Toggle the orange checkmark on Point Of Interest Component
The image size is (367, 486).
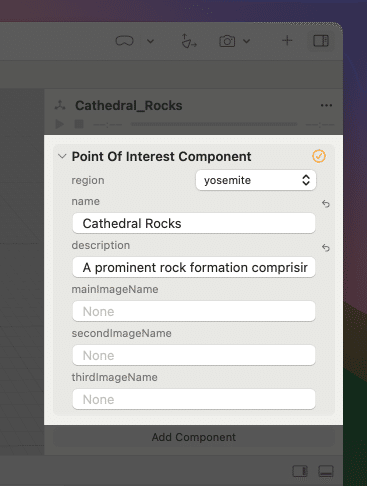pyautogui.click(x=319, y=156)
